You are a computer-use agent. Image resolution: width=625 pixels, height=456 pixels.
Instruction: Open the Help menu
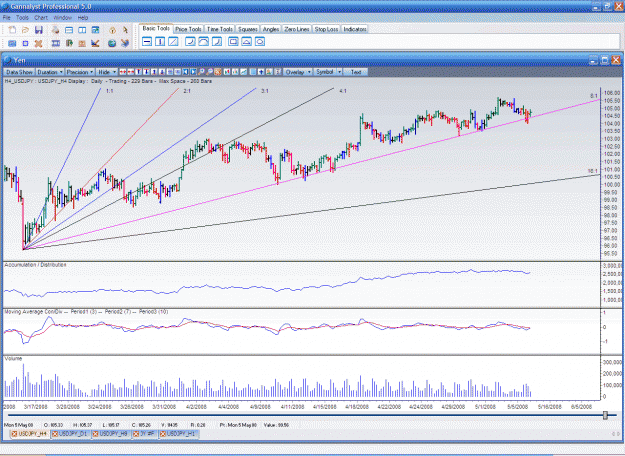[83, 18]
